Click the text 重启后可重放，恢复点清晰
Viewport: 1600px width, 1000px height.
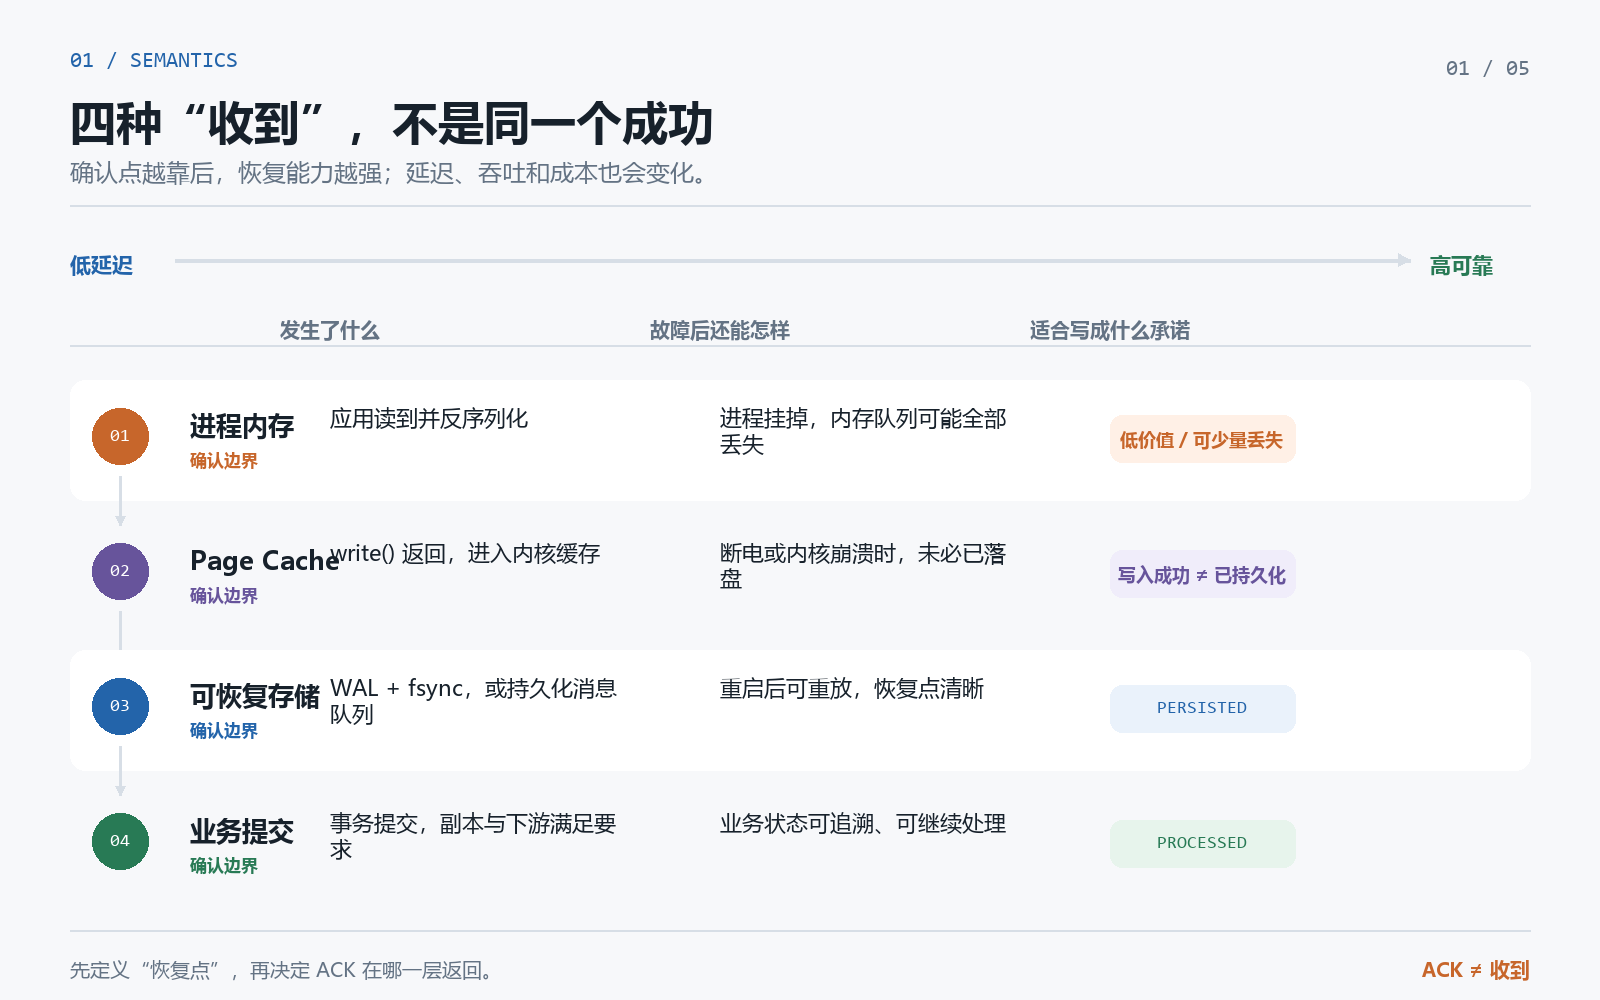pos(852,689)
